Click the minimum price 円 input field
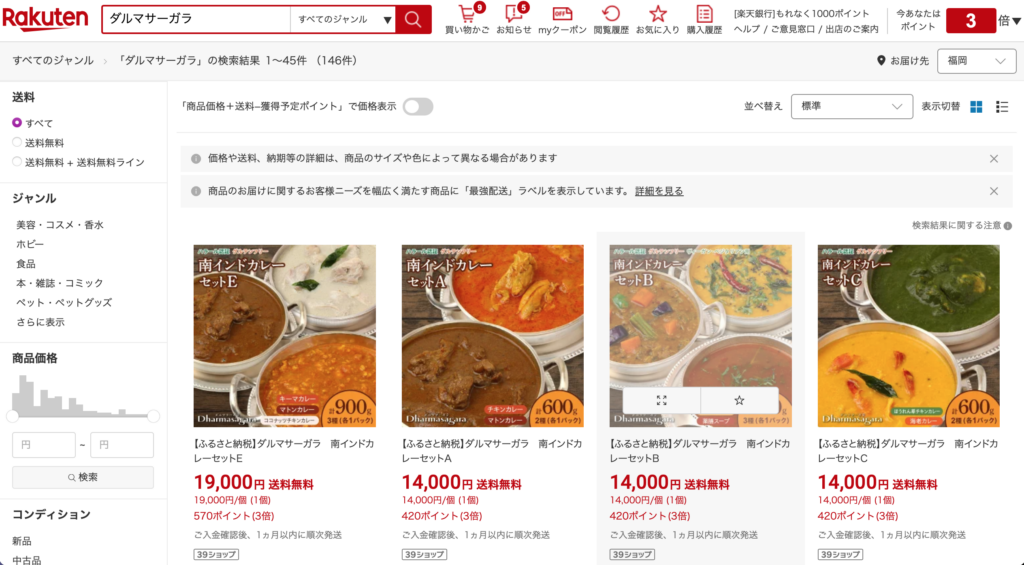Viewport: 1024px width, 565px height. click(44, 445)
